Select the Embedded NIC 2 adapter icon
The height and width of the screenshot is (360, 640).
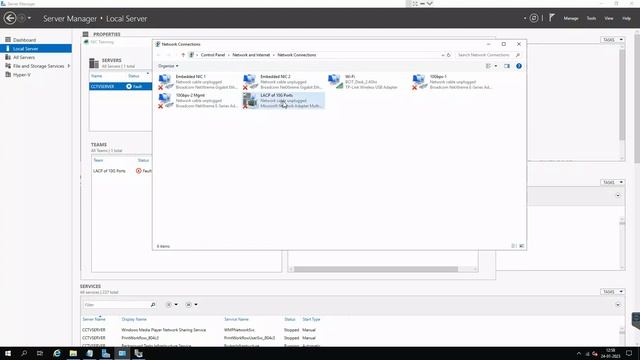pyautogui.click(x=250, y=82)
